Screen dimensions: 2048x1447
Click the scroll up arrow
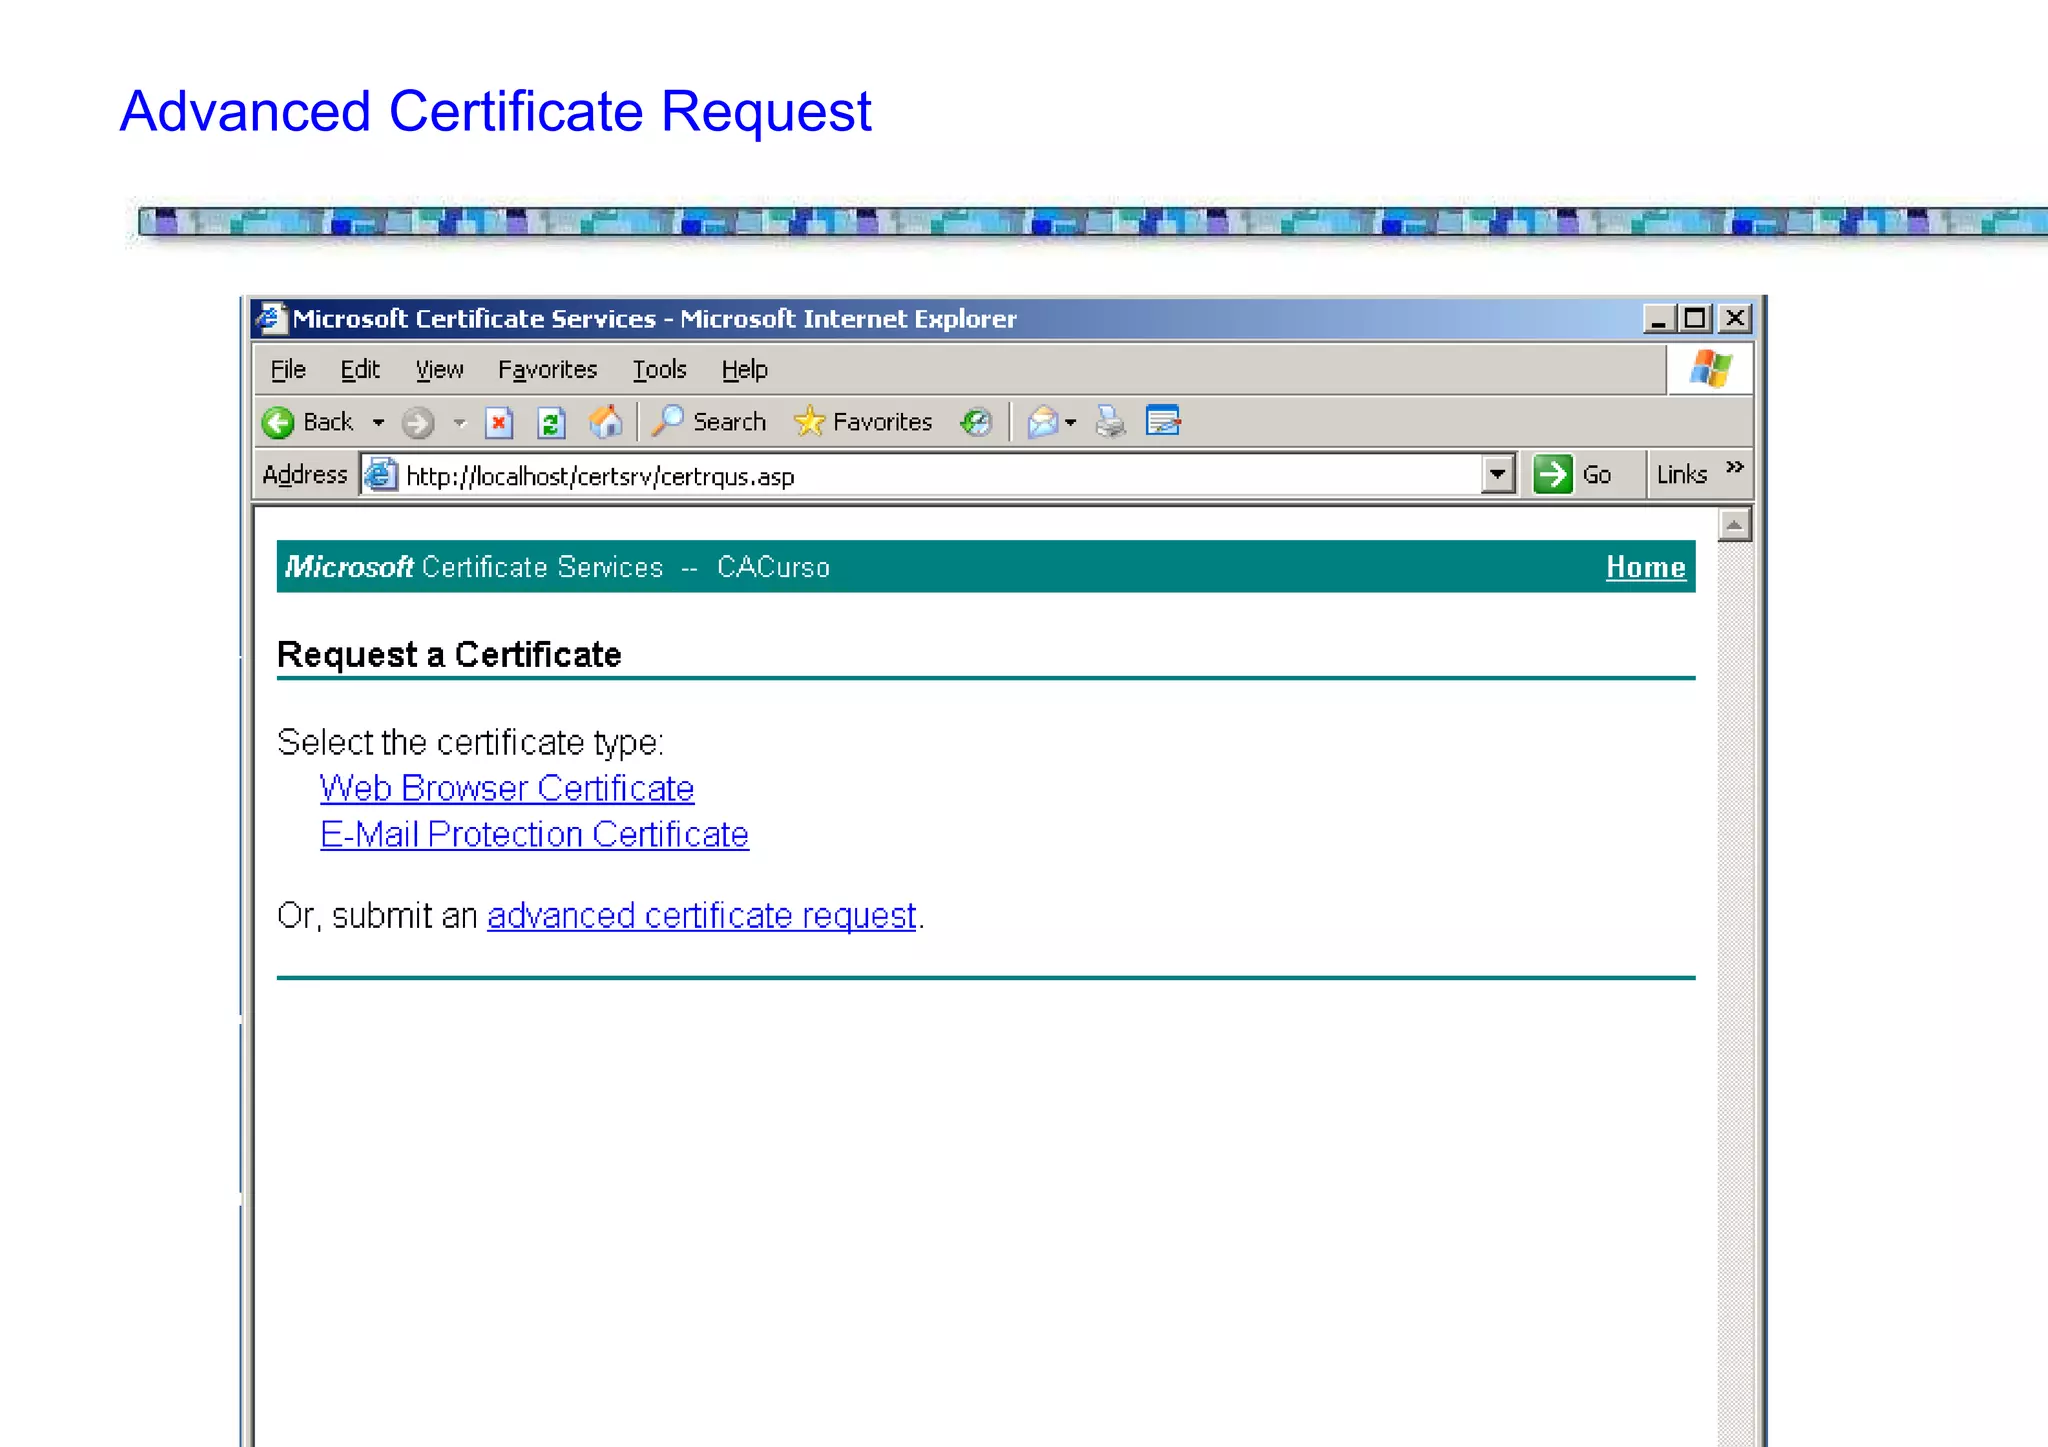click(x=1735, y=526)
